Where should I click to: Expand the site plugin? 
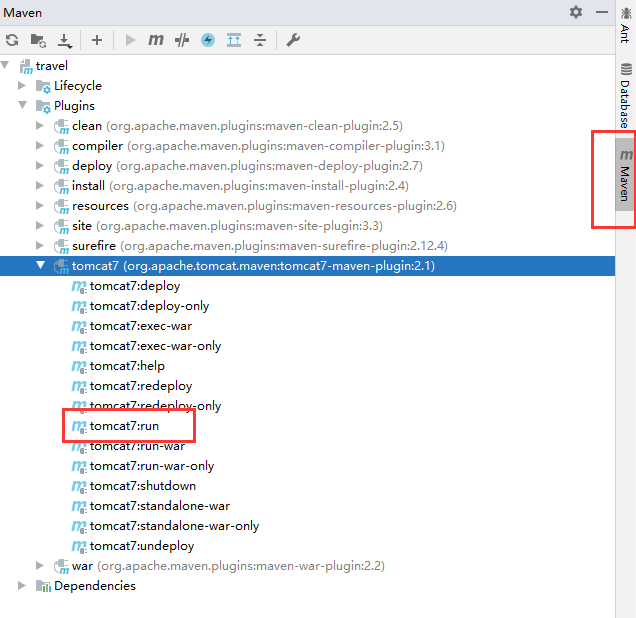40,225
